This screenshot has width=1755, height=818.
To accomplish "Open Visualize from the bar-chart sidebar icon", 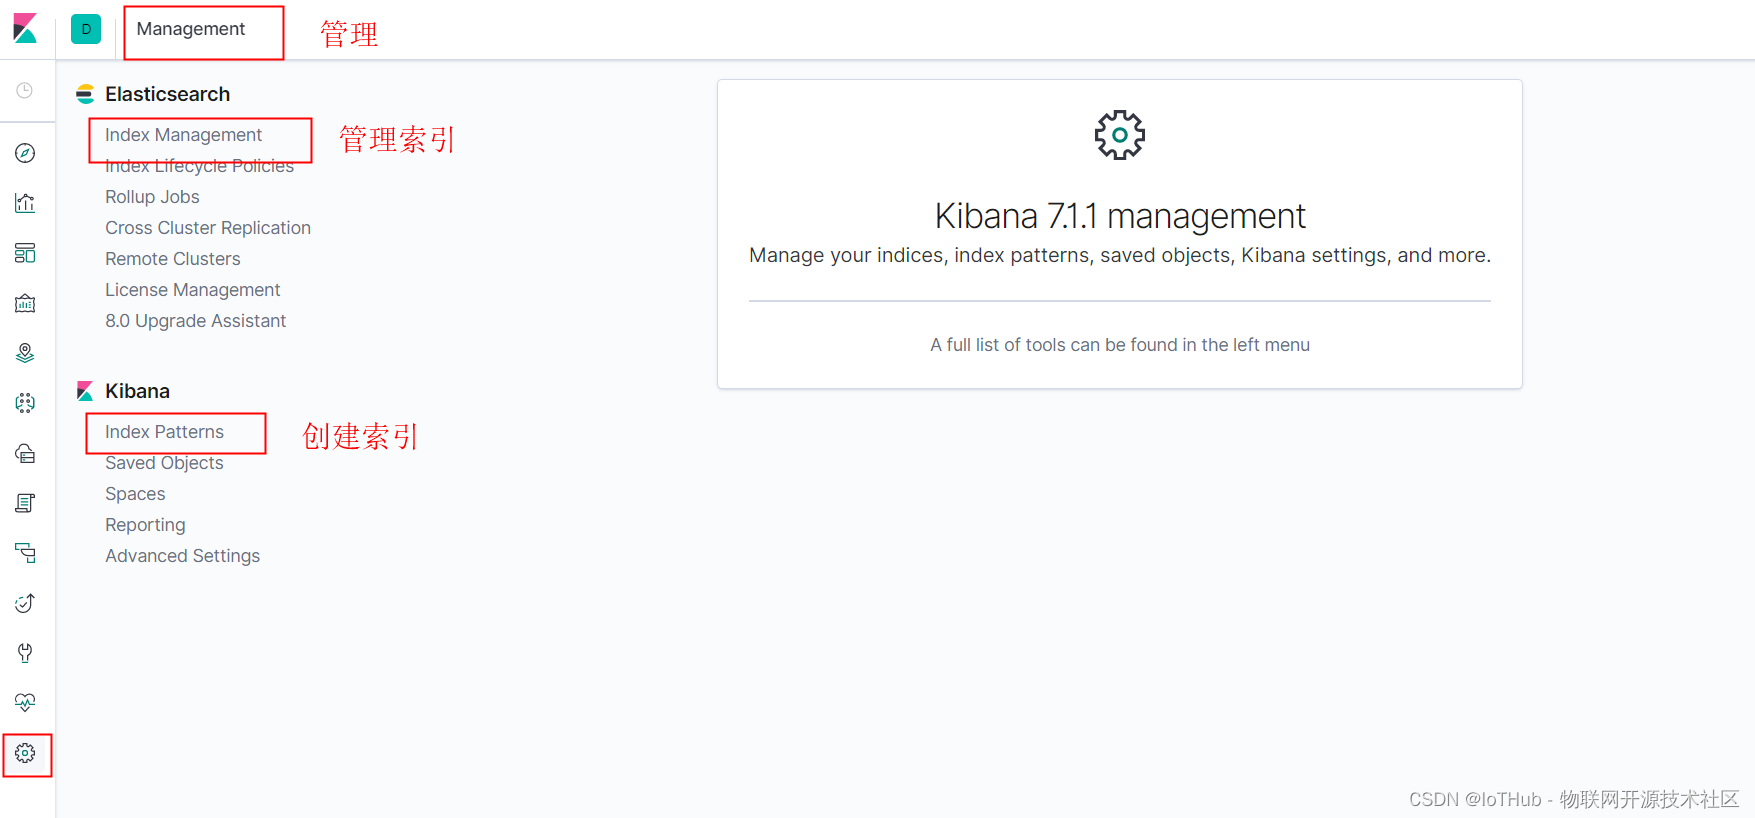I will pyautogui.click(x=25, y=203).
